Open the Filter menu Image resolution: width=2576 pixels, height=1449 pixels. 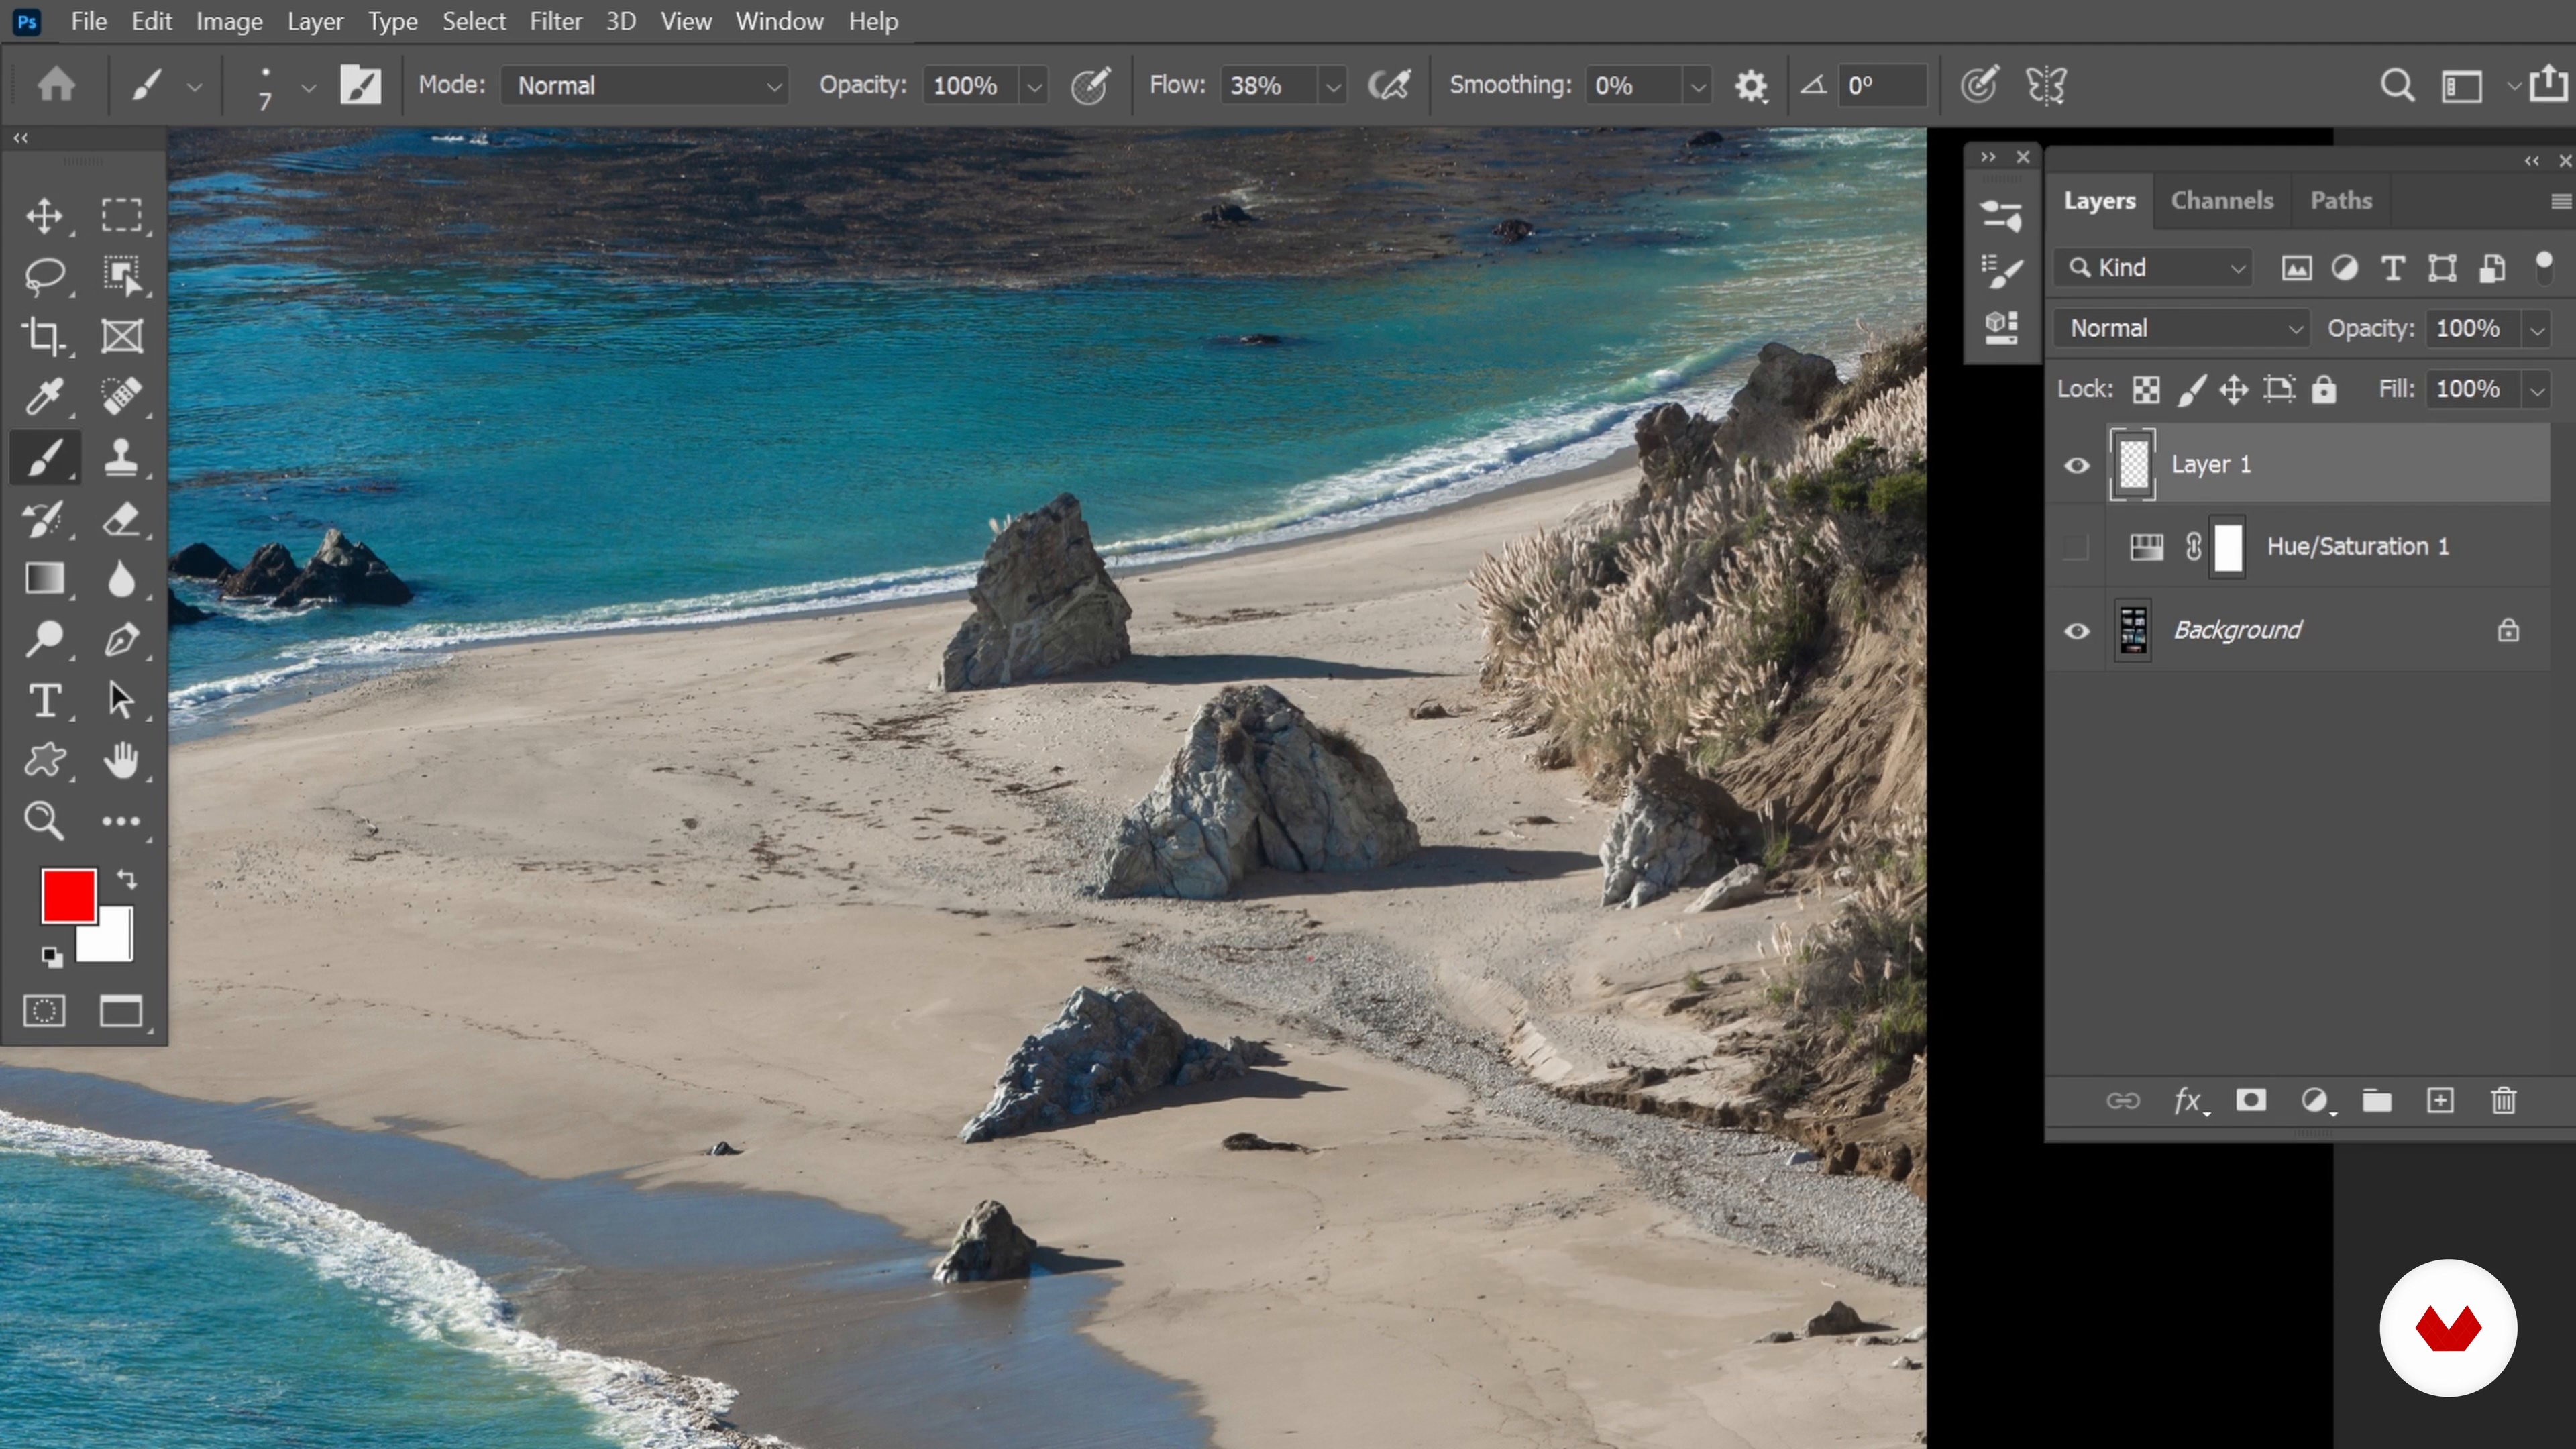555,21
